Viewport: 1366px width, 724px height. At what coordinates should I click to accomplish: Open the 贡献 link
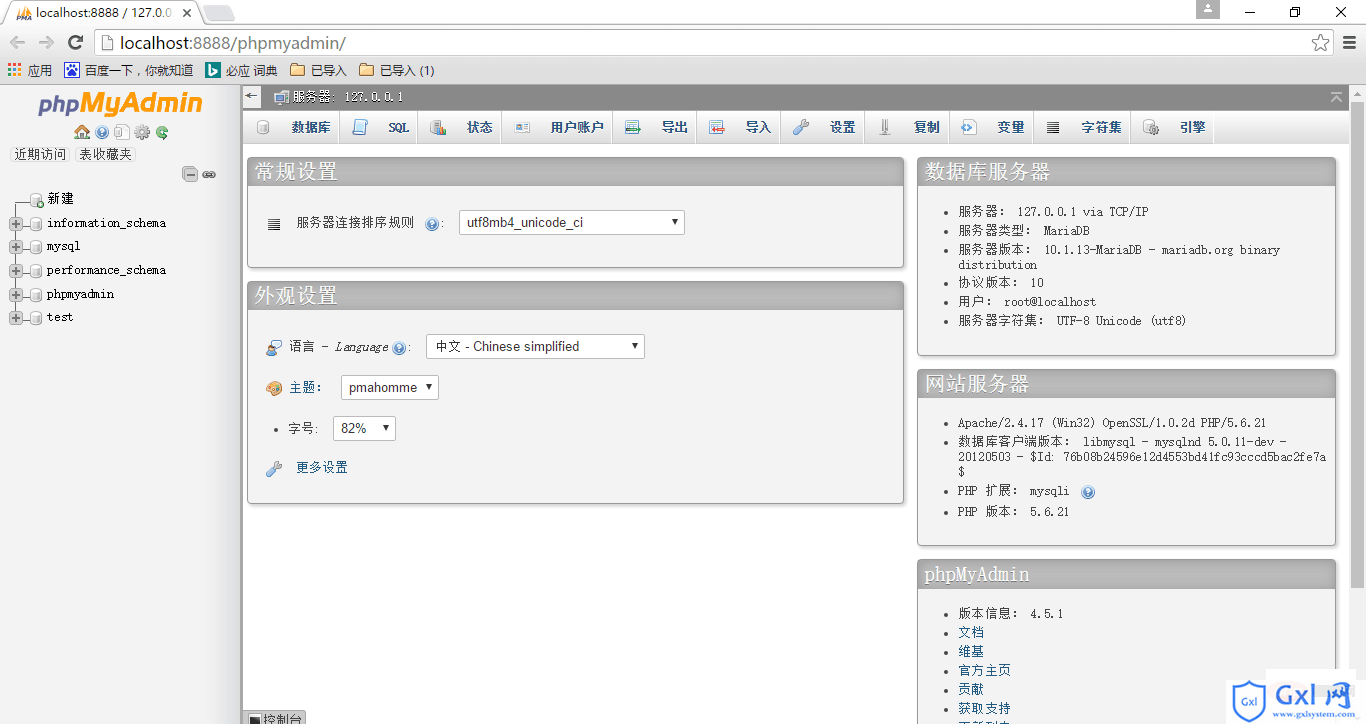tap(971, 689)
